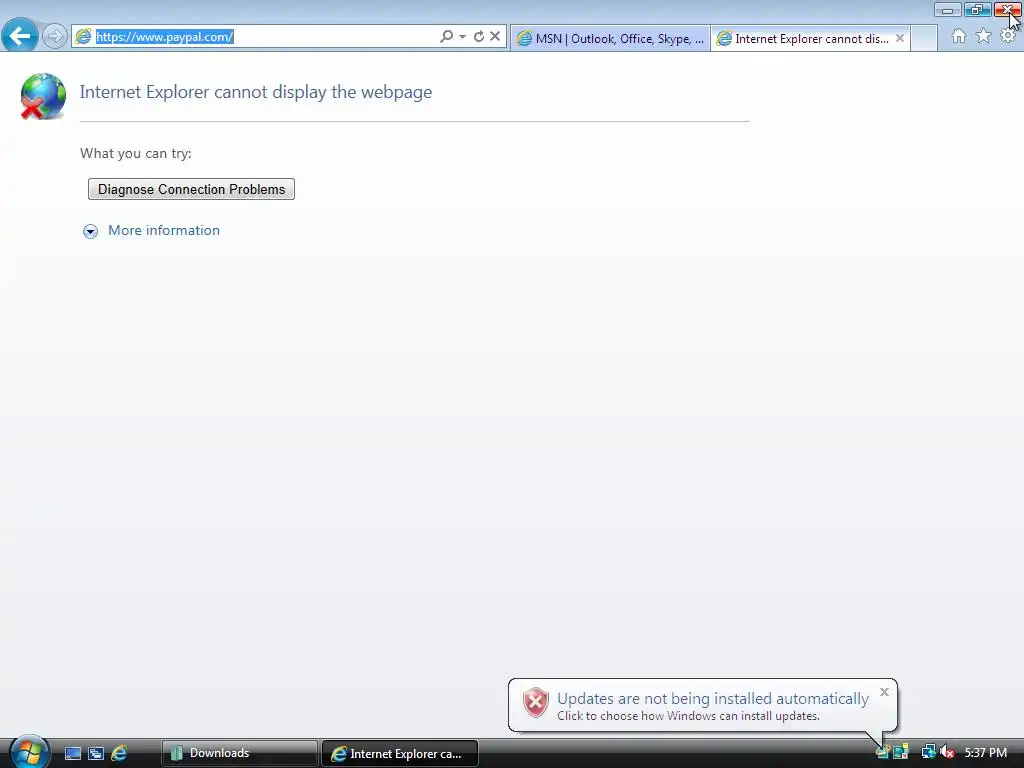Image resolution: width=1024 pixels, height=768 pixels.
Task: Minimize the Internet Explorer window
Action: (947, 10)
